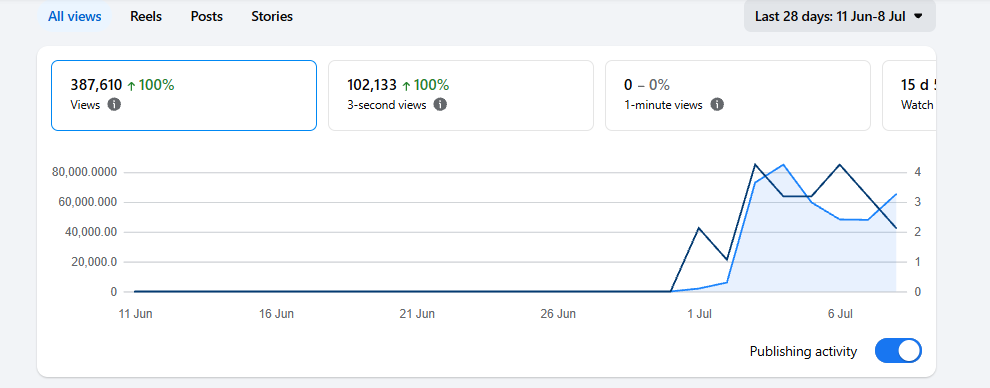Viewport: 990px width, 388px height.
Task: Click the info icon beside 3-second views
Action: [441, 105]
